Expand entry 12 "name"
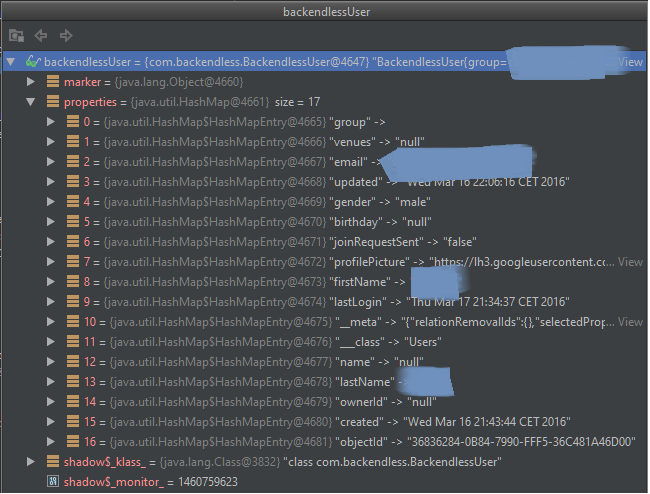This screenshot has width=650, height=494. click(x=51, y=362)
